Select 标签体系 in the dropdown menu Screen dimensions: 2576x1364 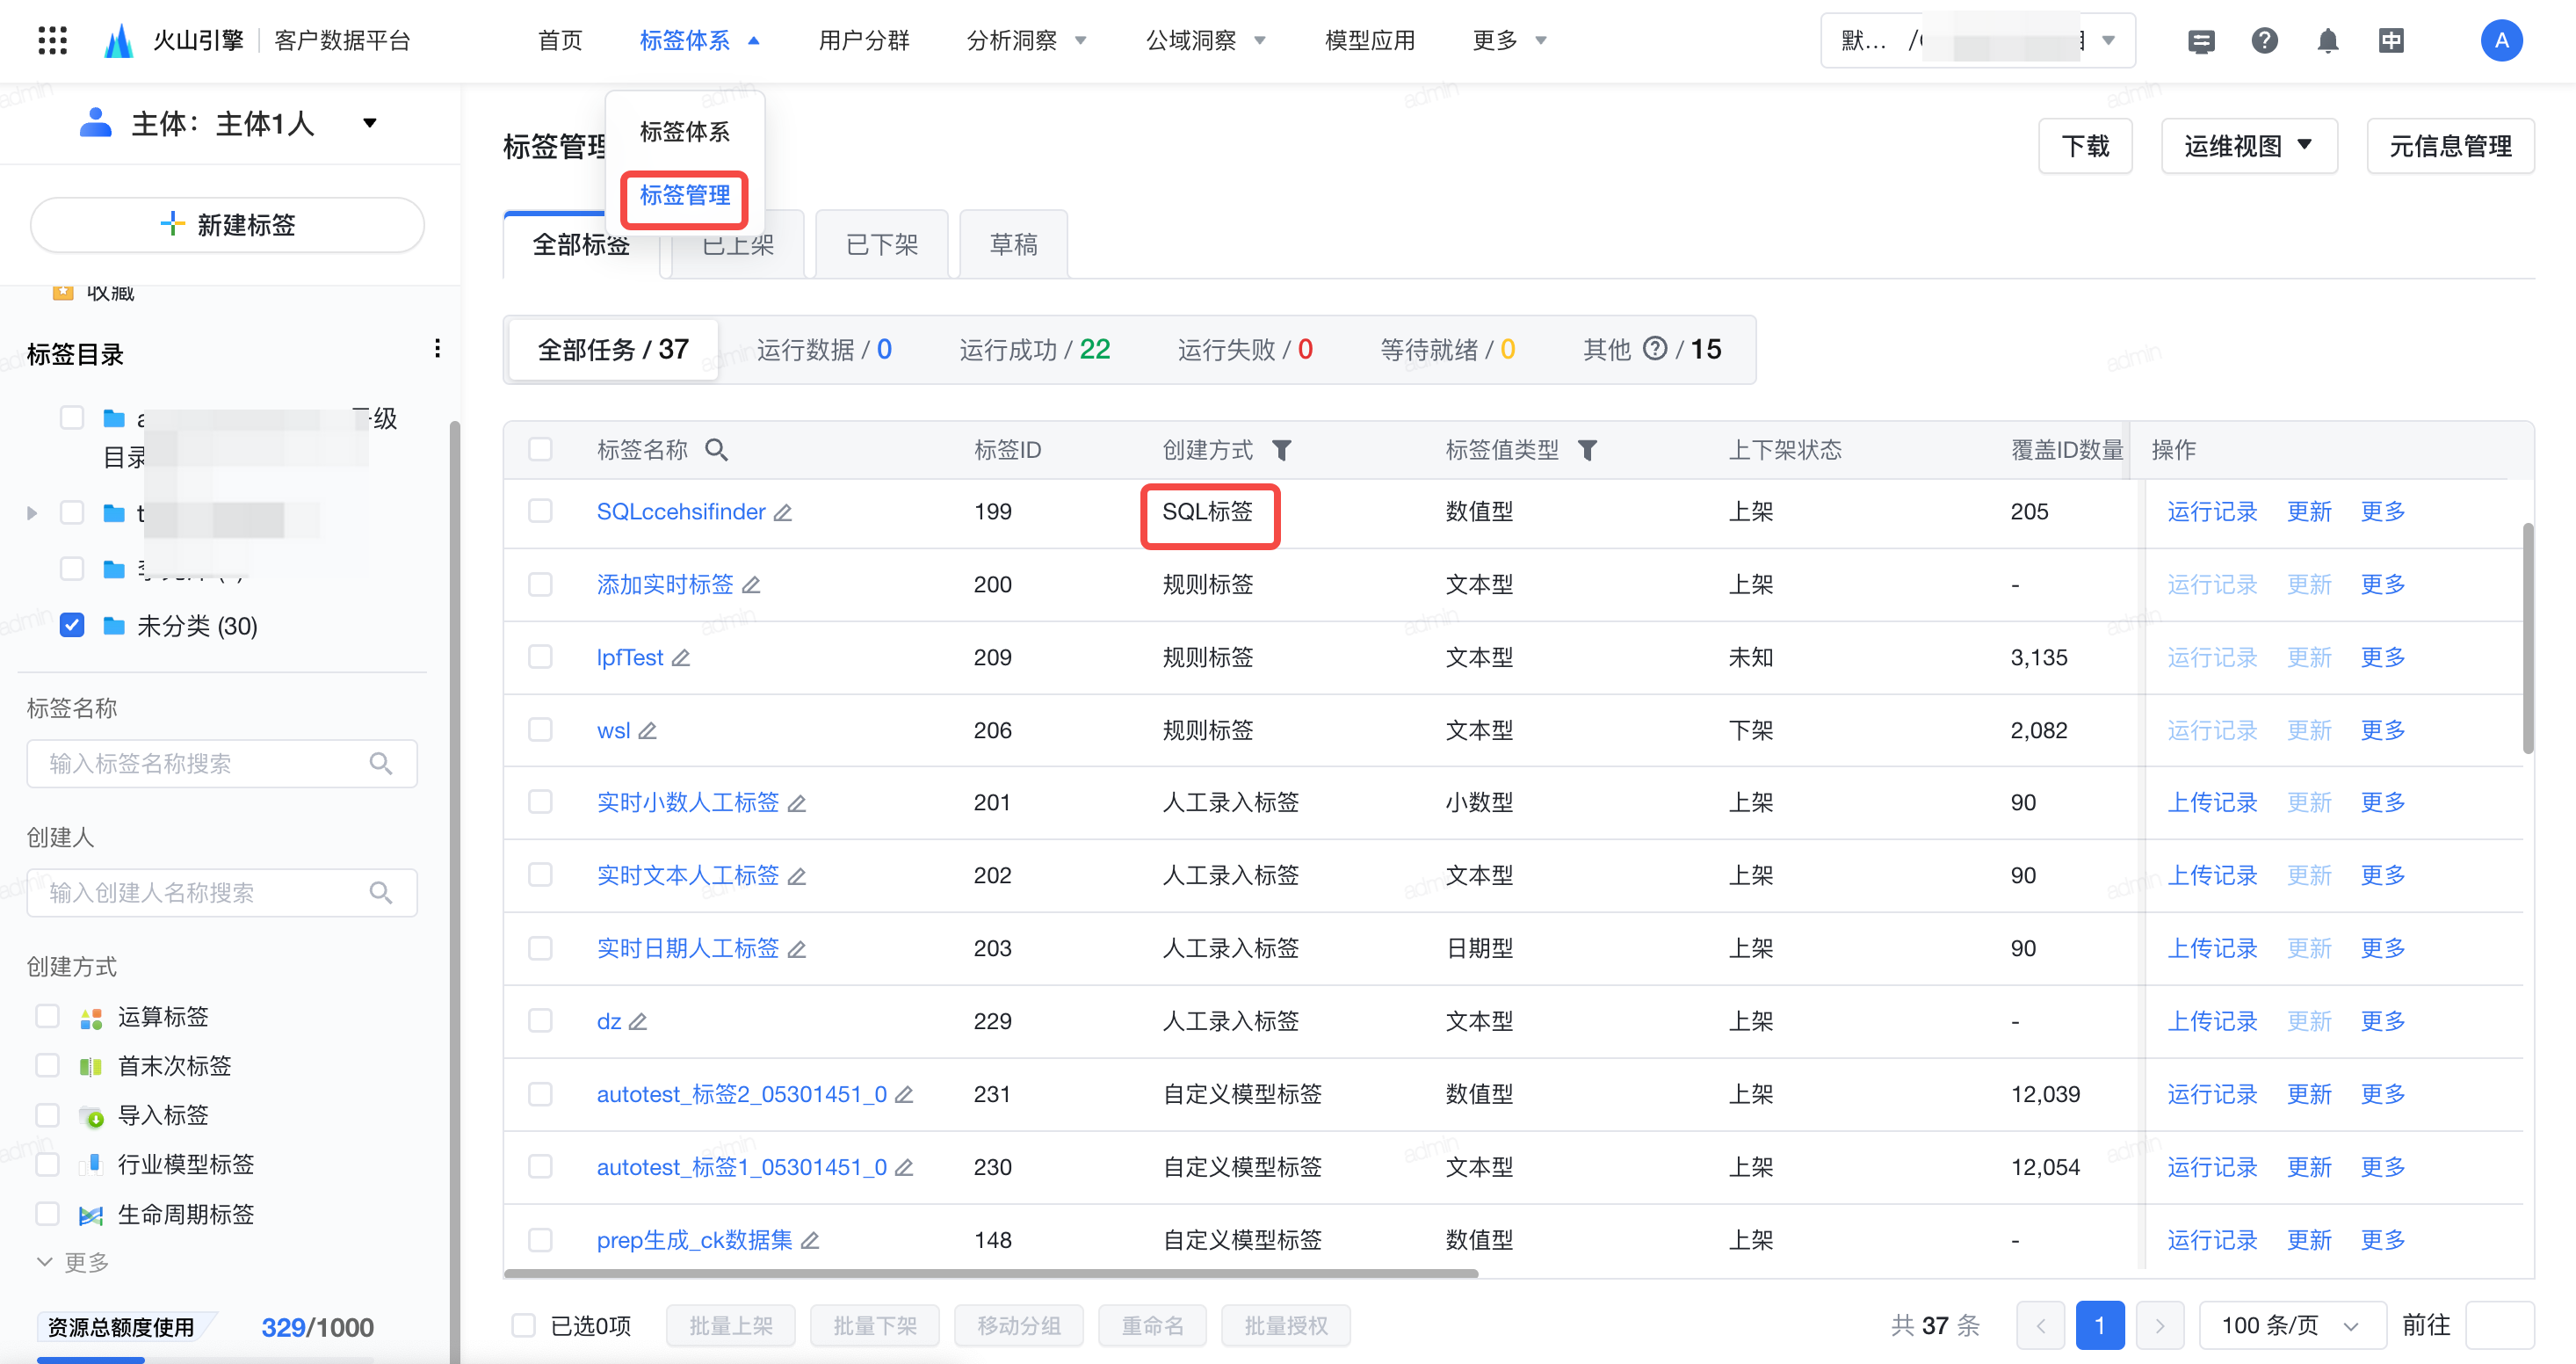[x=685, y=131]
